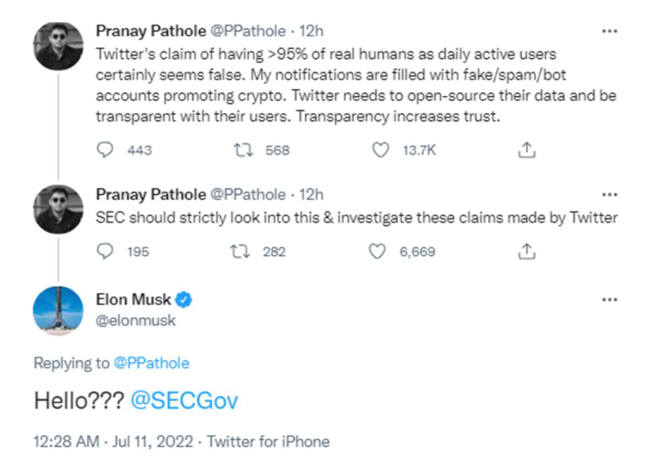Image resolution: width=650 pixels, height=459 pixels.
Task: Reply to the SEC investigation tweet
Action: (x=107, y=252)
